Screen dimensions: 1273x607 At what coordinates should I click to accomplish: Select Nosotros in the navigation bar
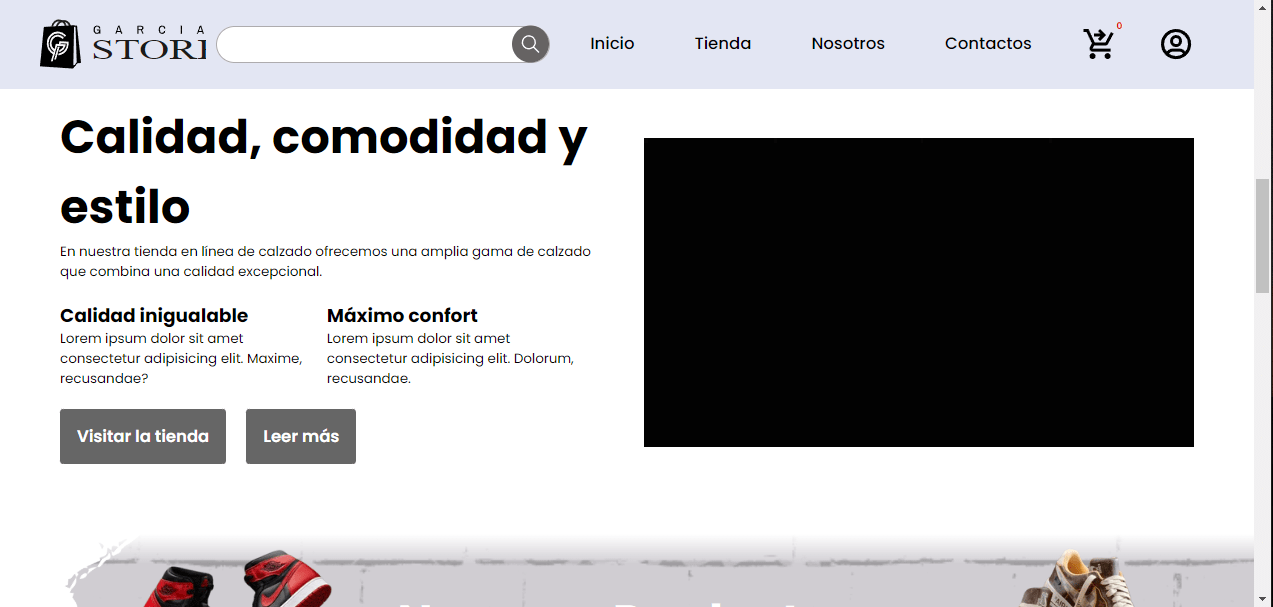click(847, 43)
